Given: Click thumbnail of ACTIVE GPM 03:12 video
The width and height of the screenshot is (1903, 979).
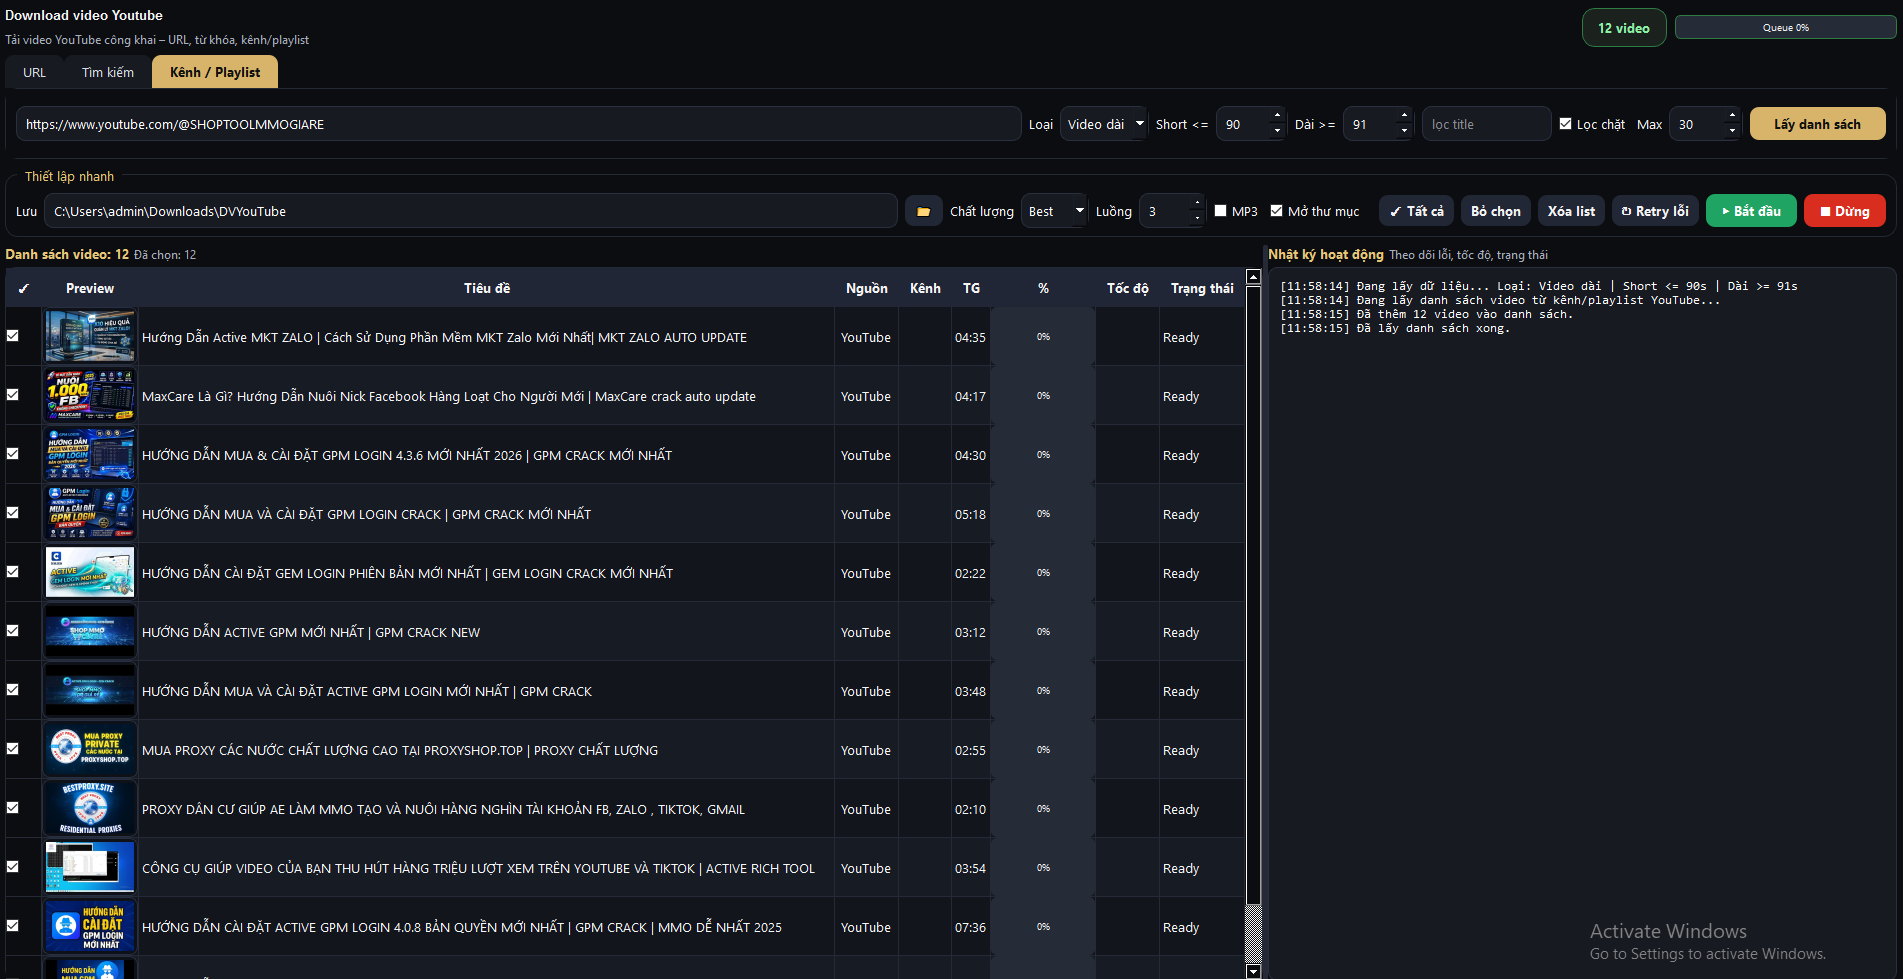Looking at the screenshot, I should click(90, 631).
